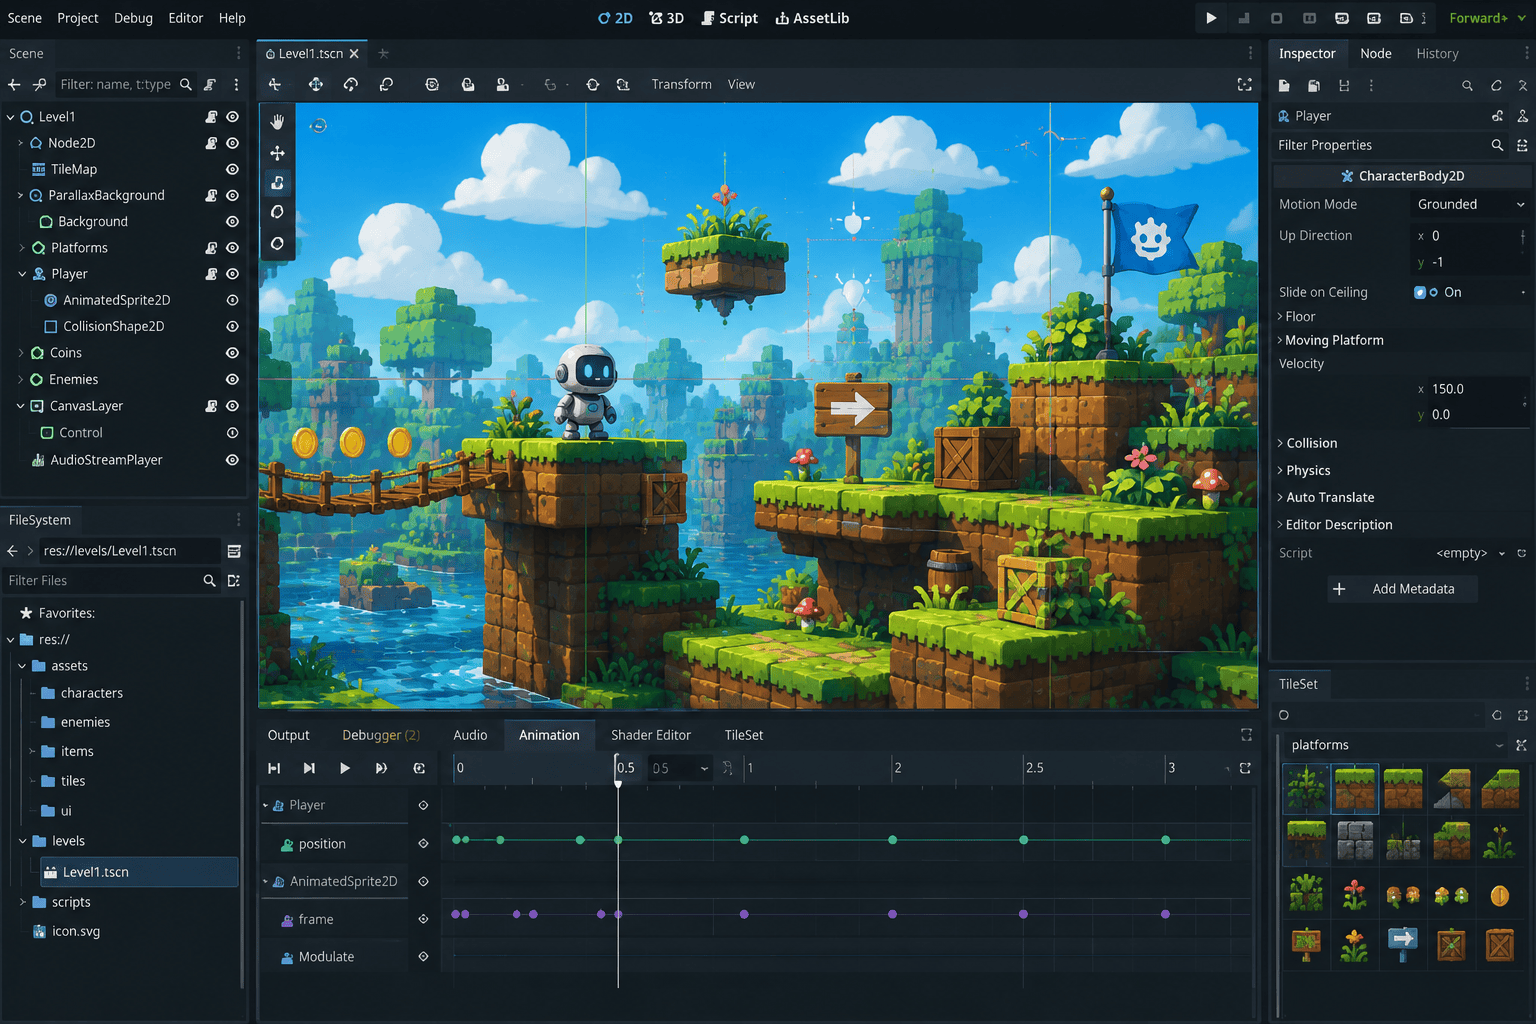Play the animation in the Animation panel
The height and width of the screenshot is (1024, 1536).
[345, 768]
